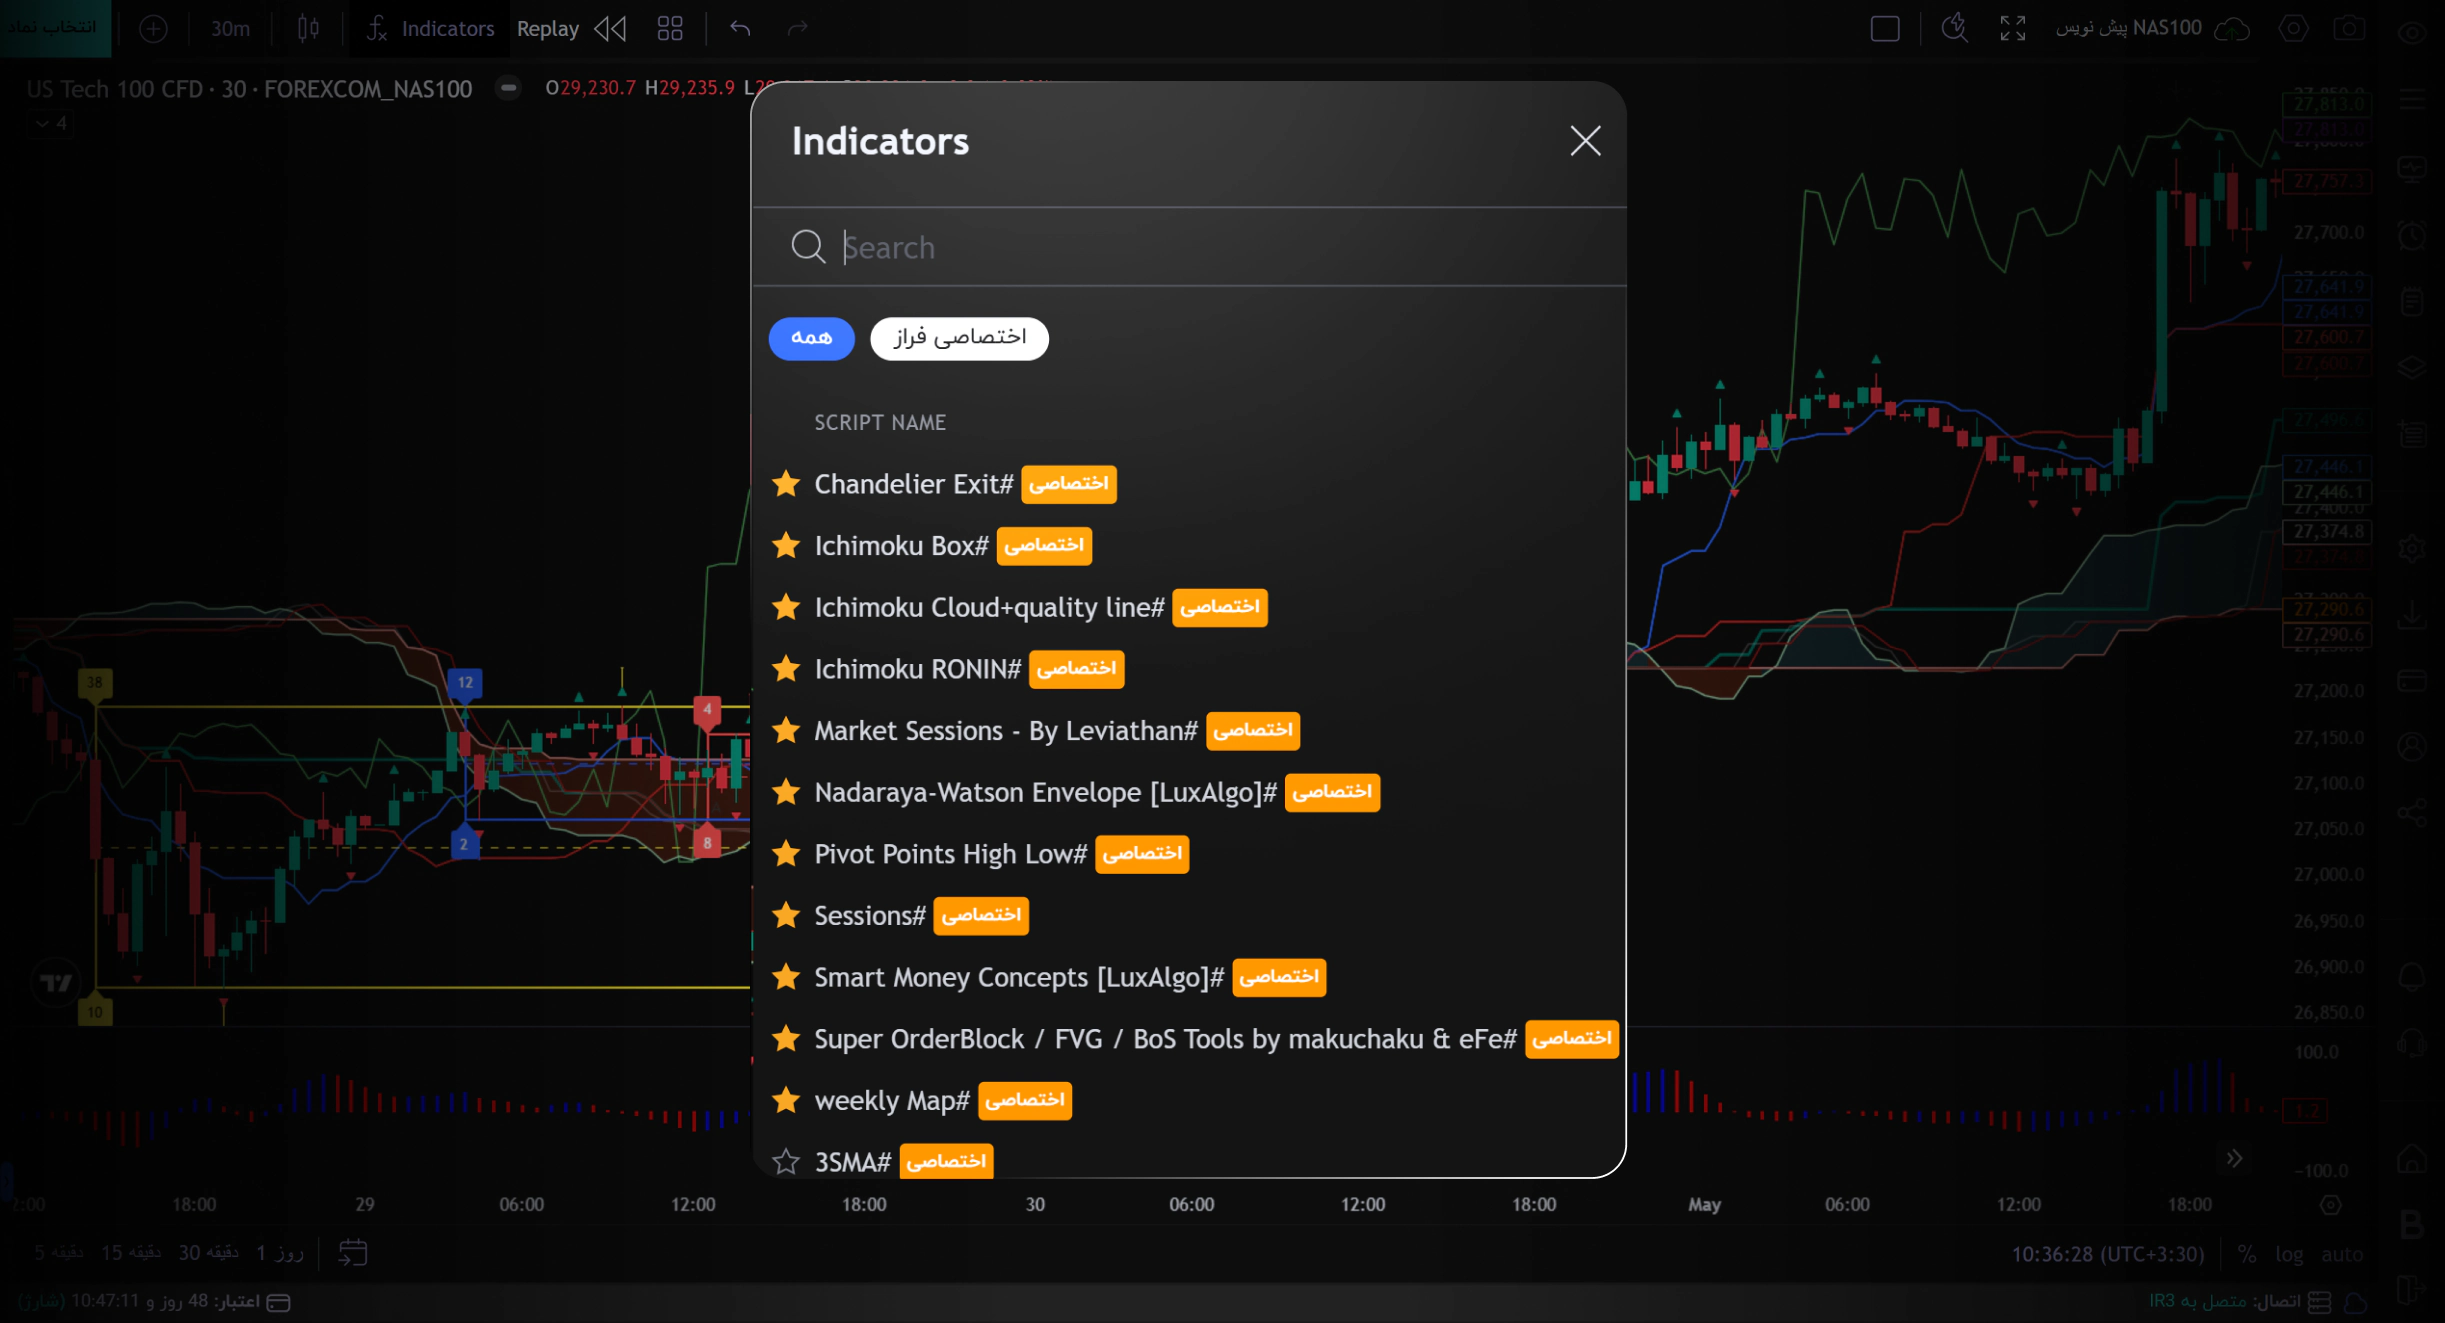Screen dimensions: 2445x1323
Task: Open the user profile icon in right sidebar
Action: click(x=2412, y=746)
